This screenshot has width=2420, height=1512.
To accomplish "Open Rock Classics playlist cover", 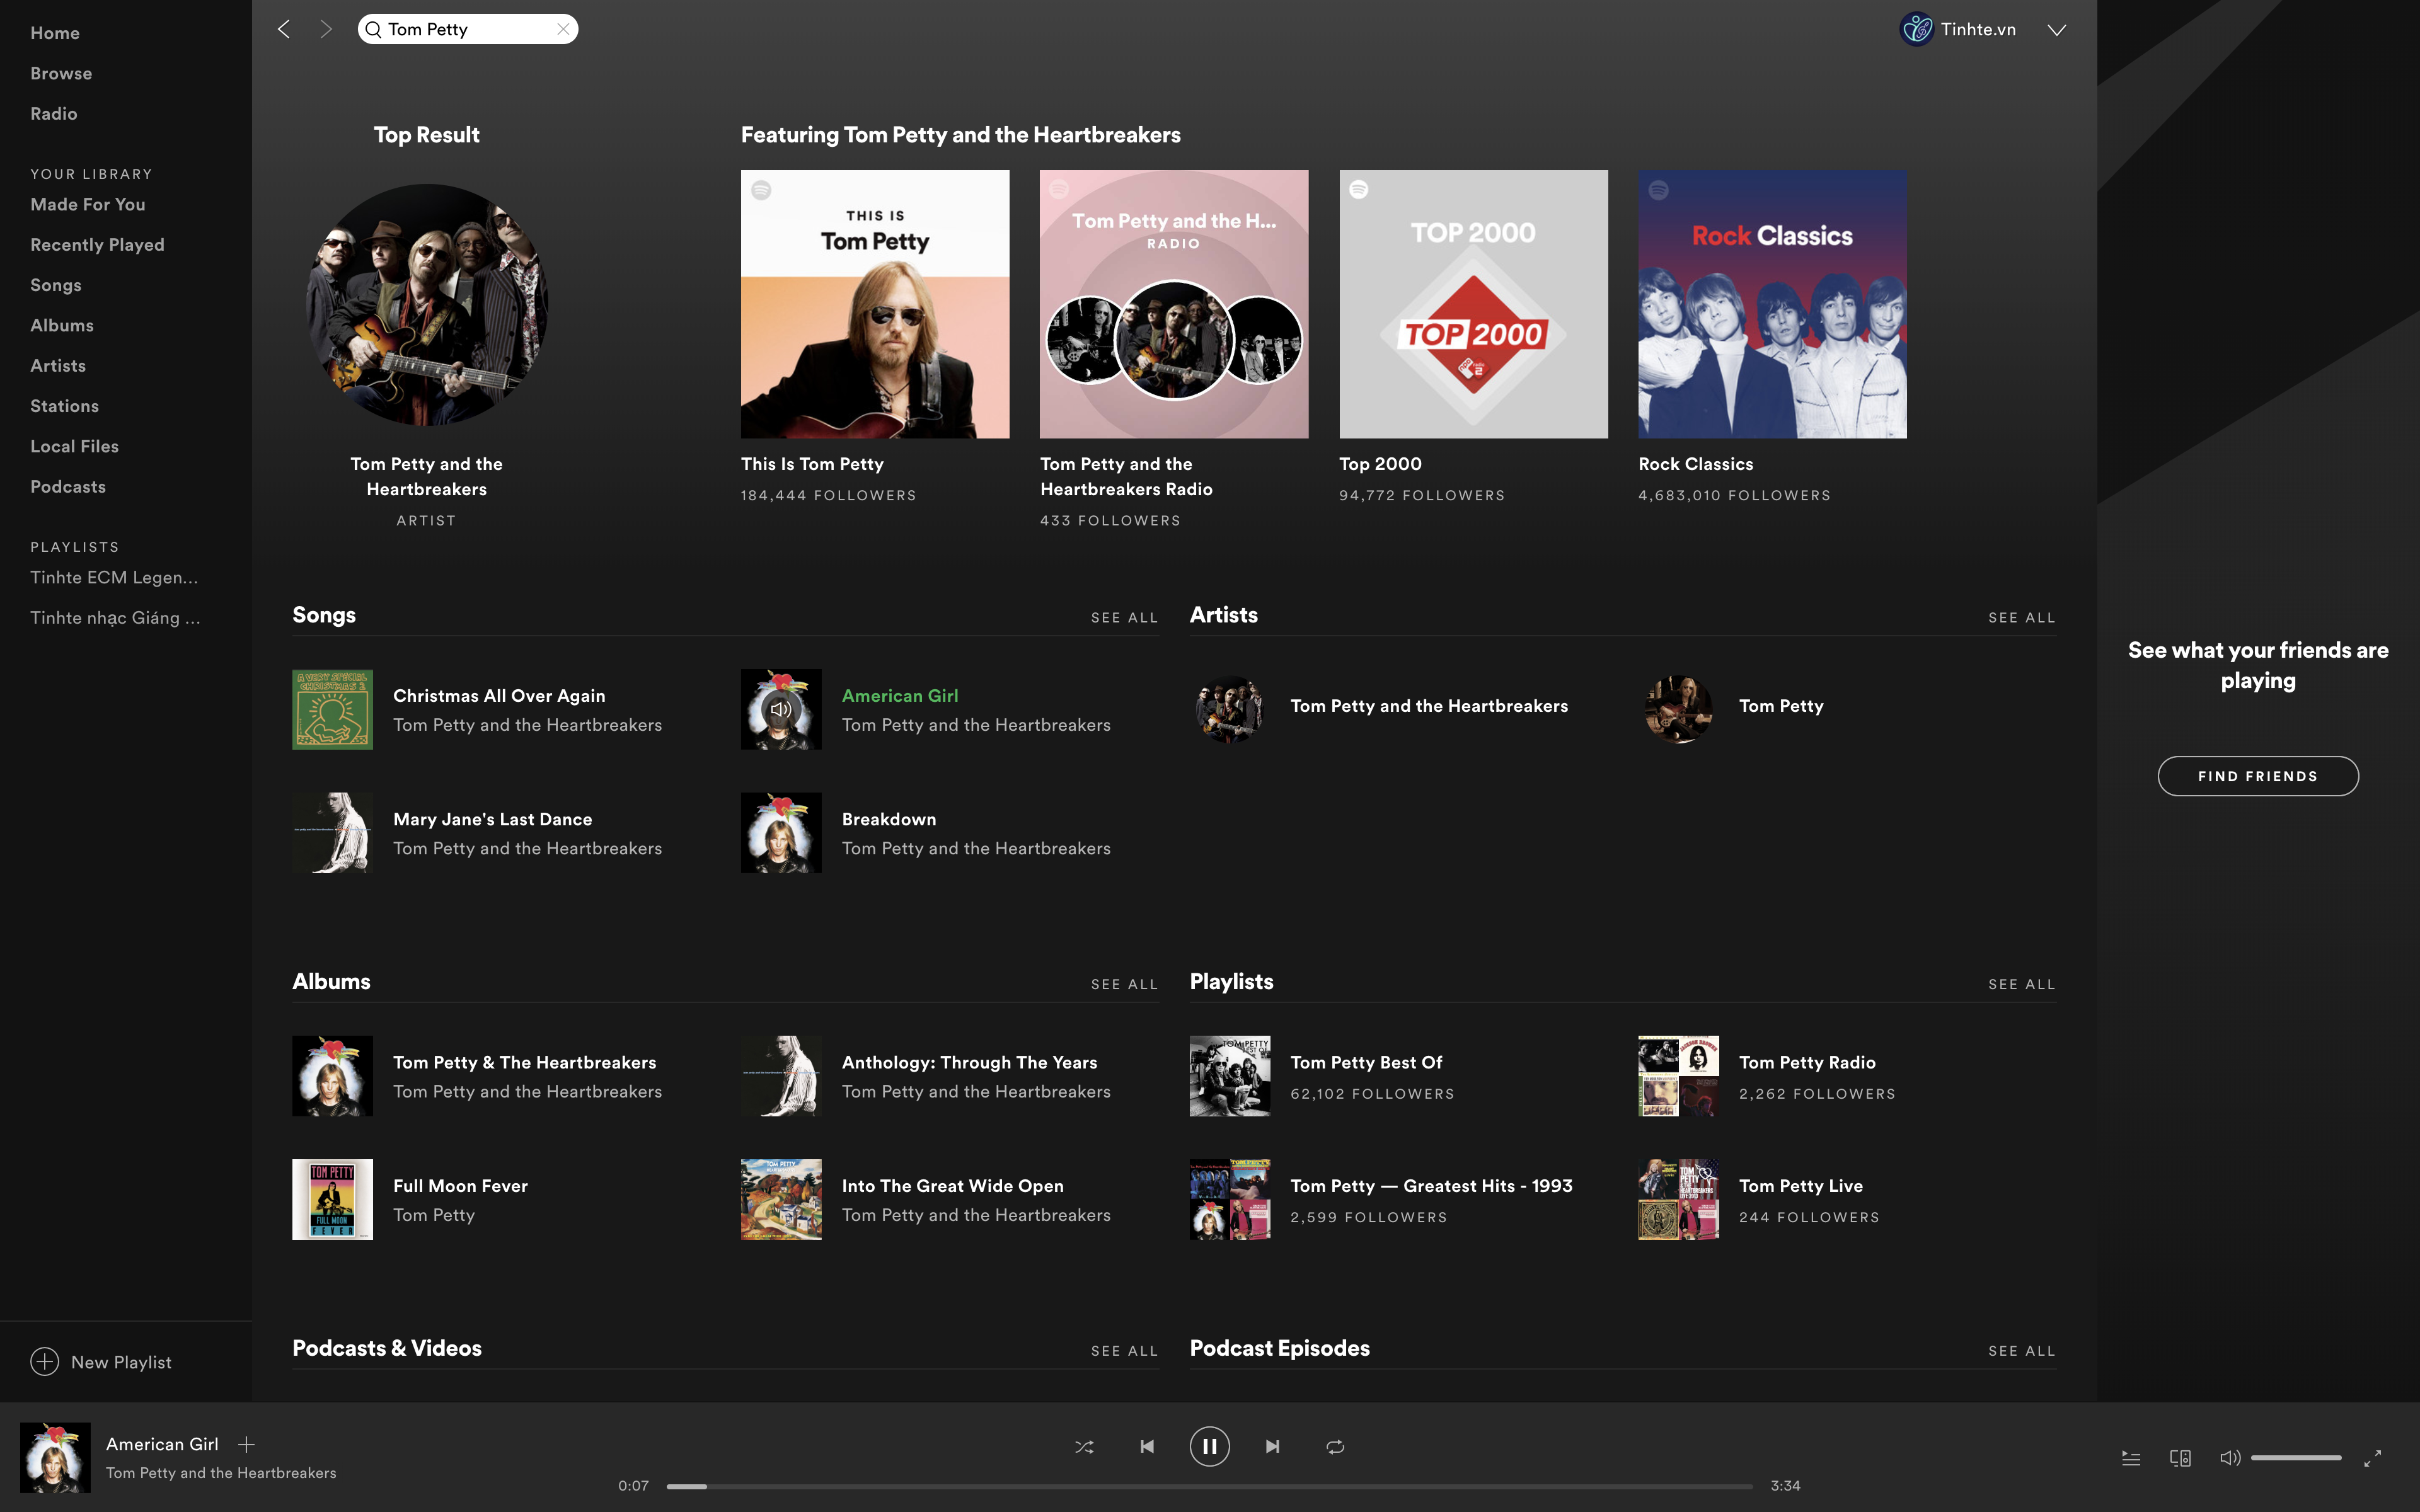I will (x=1772, y=304).
